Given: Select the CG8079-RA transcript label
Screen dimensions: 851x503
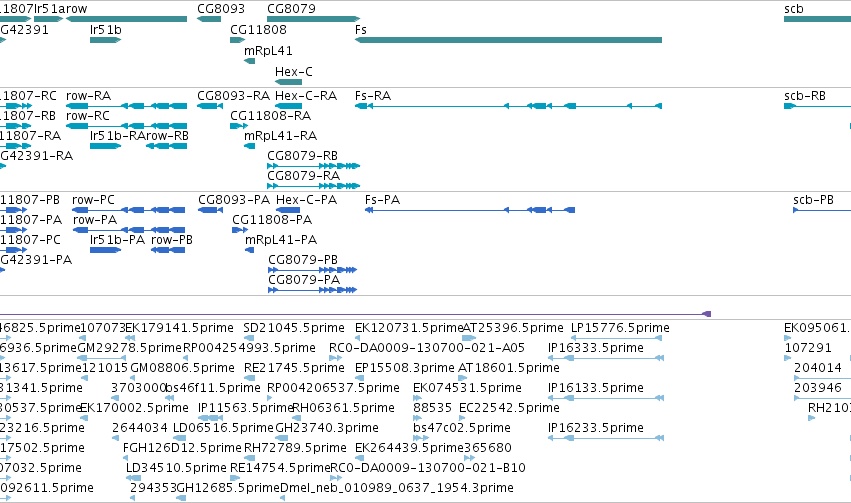Looking at the screenshot, I should [x=303, y=176].
